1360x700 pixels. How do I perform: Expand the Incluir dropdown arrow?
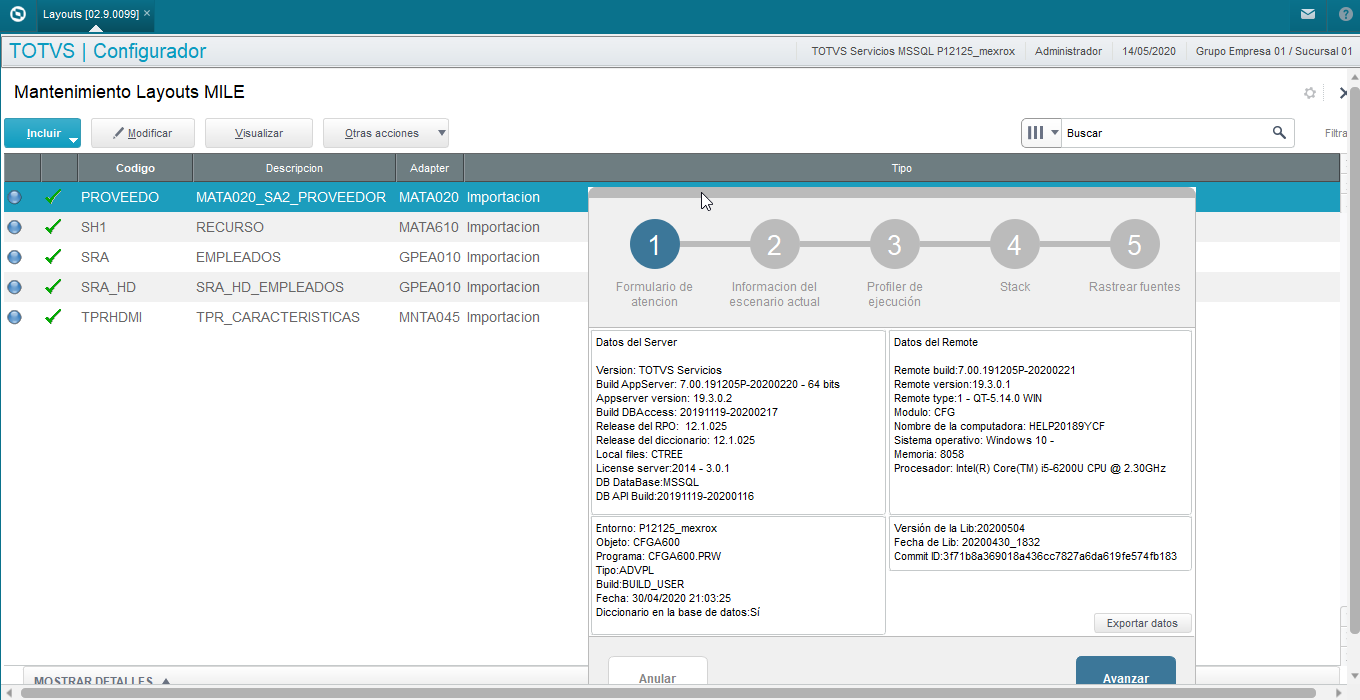pos(73,140)
